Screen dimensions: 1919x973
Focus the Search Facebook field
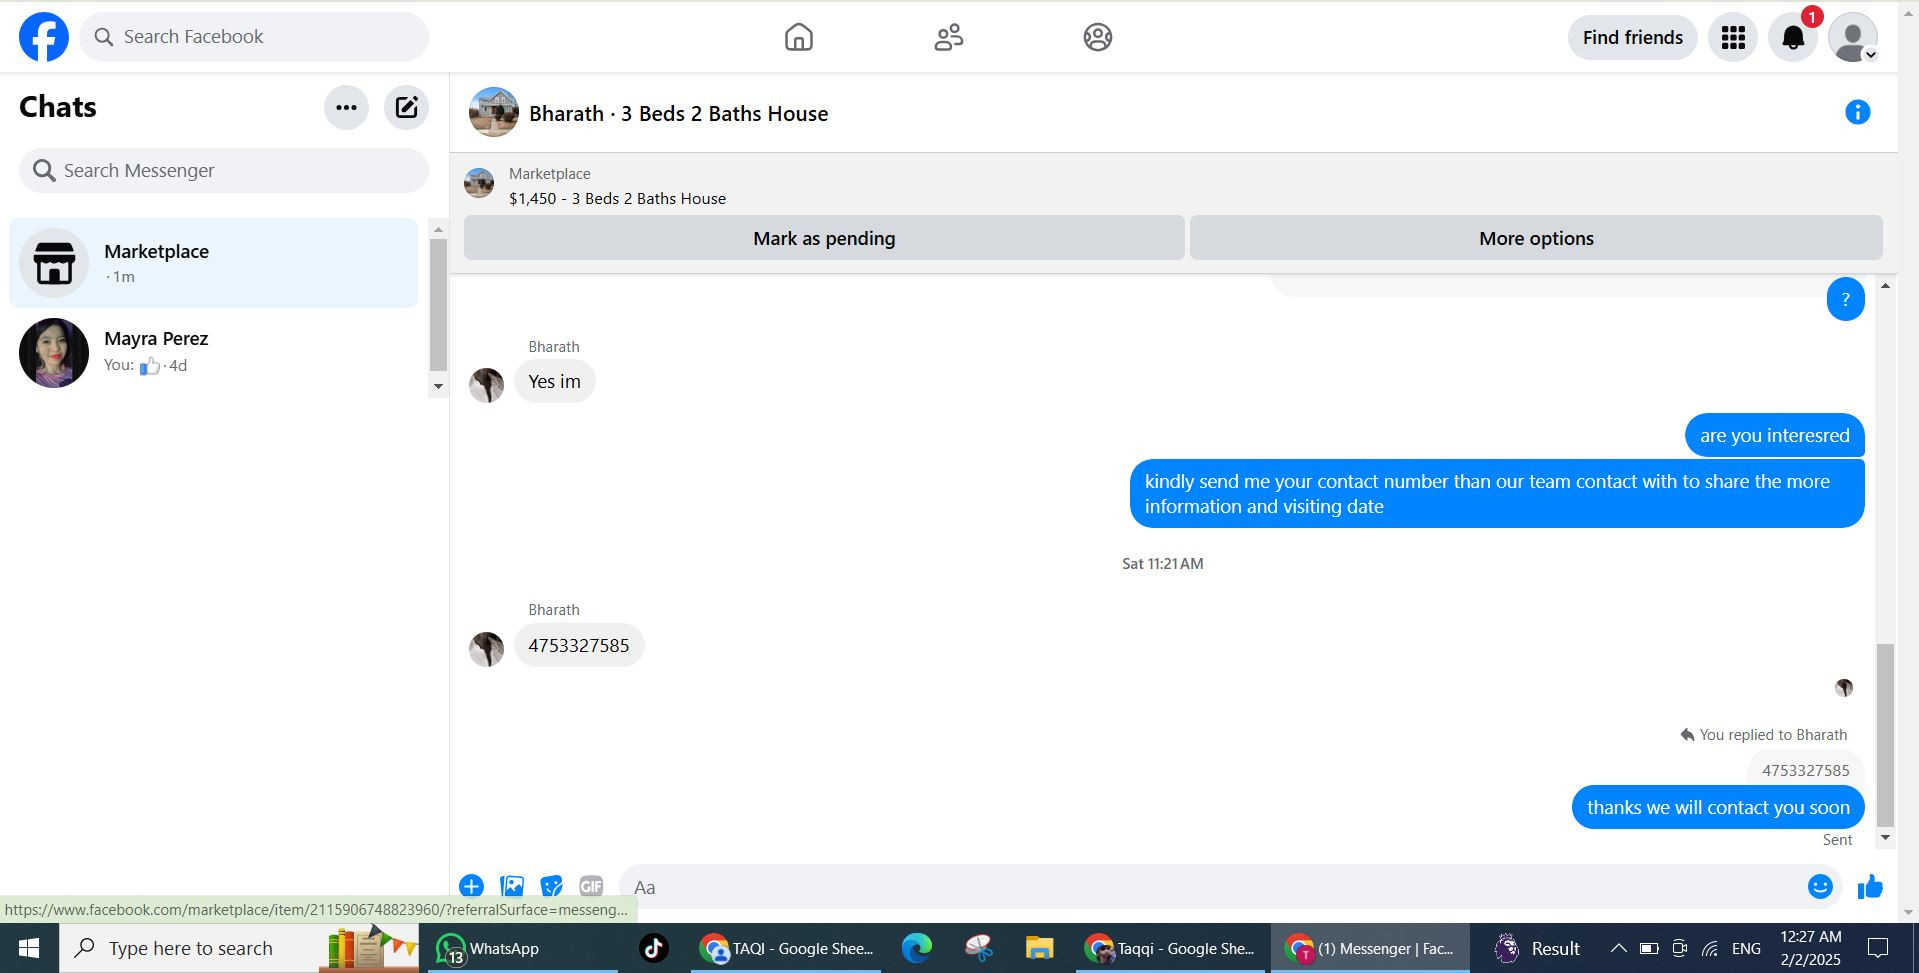point(254,37)
